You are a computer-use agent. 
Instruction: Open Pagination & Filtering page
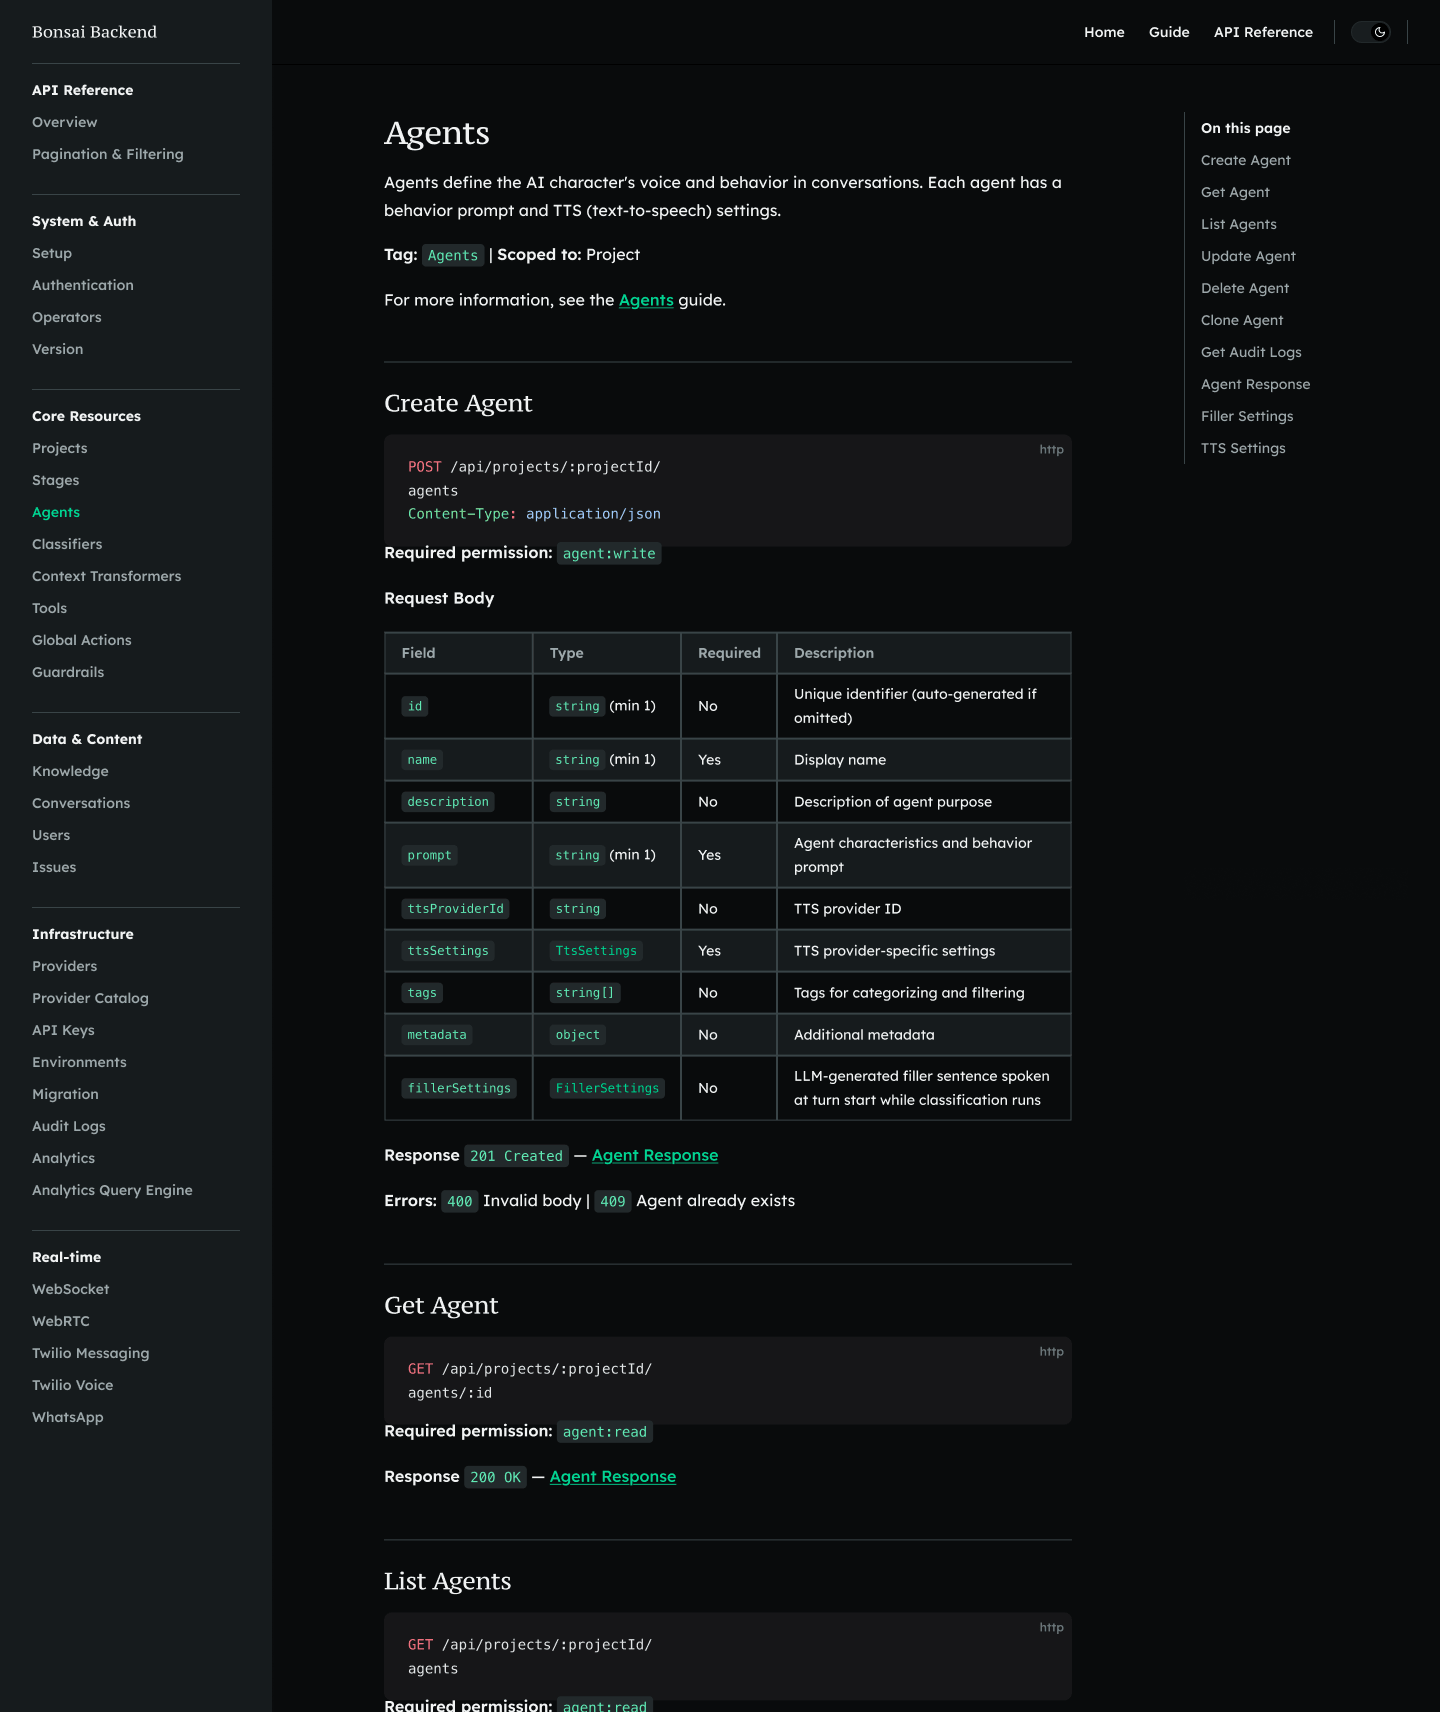[x=107, y=154]
